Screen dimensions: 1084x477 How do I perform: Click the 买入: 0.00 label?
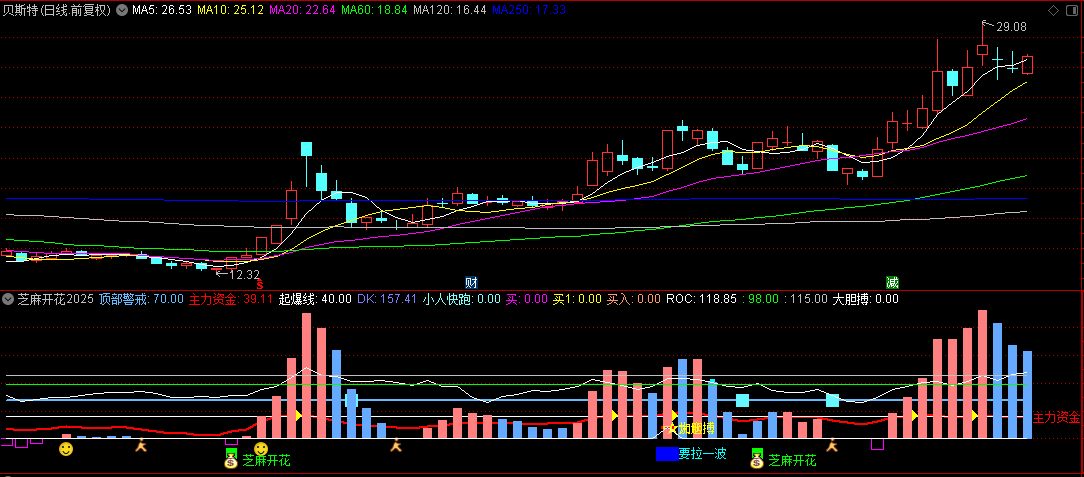pos(634,299)
